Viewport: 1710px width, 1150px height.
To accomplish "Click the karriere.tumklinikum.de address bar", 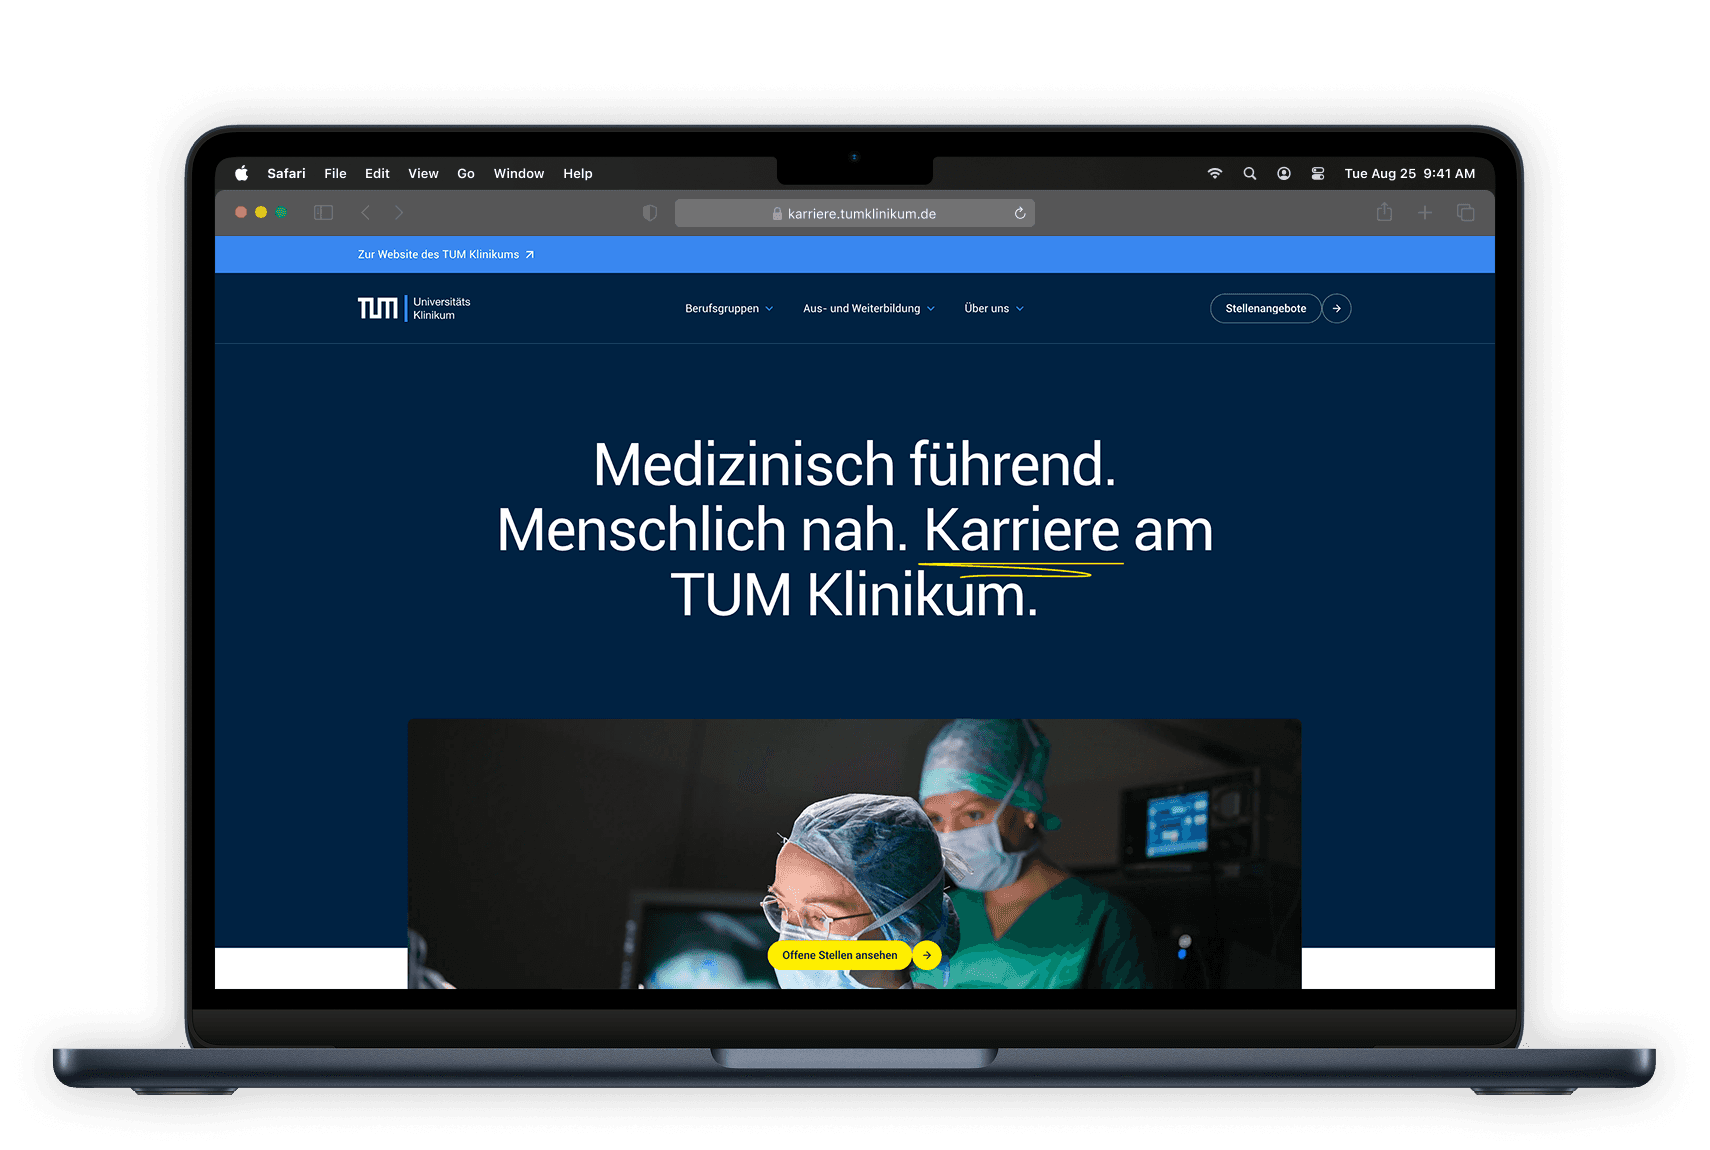I will [x=855, y=213].
